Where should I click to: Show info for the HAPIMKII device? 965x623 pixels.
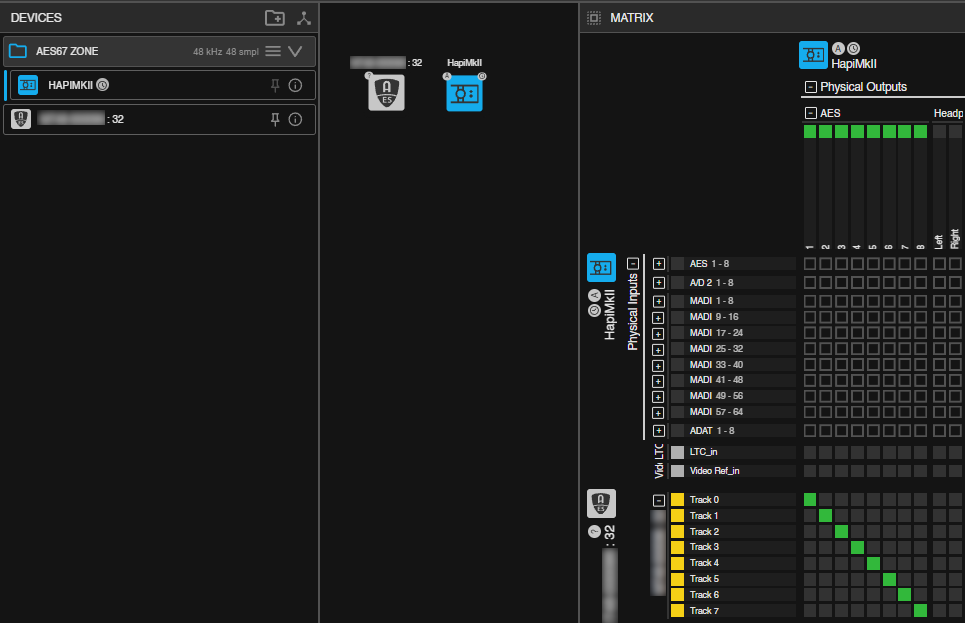coord(295,86)
